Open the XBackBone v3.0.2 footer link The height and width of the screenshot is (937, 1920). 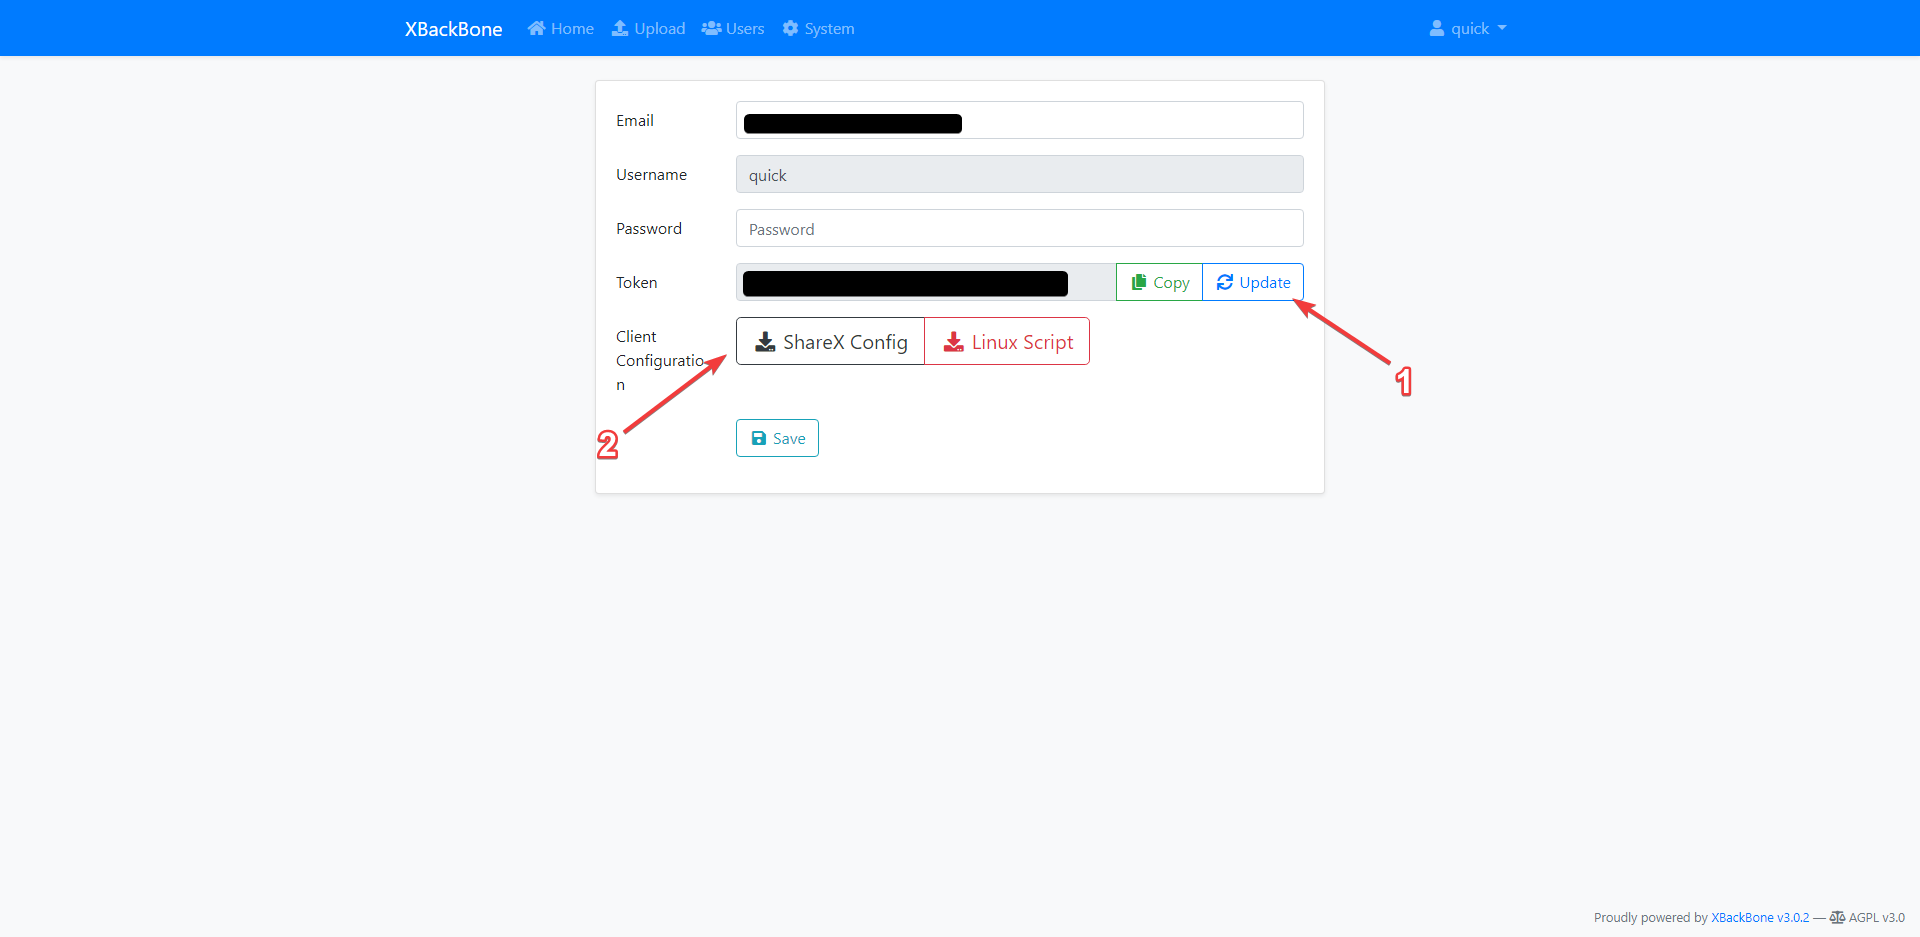click(x=1760, y=918)
